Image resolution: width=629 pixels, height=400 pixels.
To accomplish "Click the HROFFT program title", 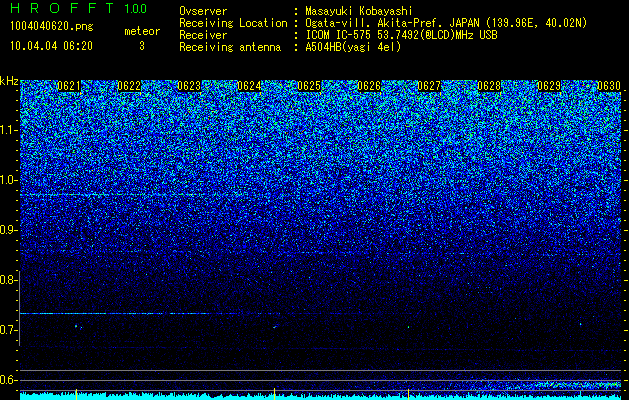I will 62,8.
